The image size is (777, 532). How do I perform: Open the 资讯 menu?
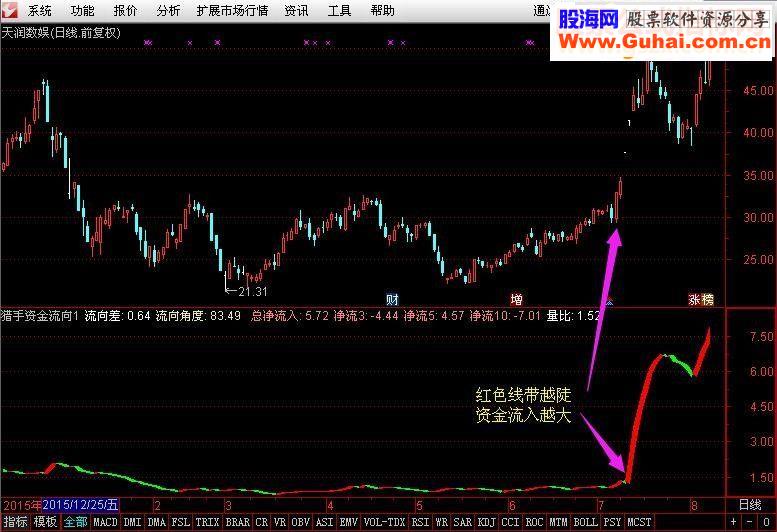coord(296,10)
